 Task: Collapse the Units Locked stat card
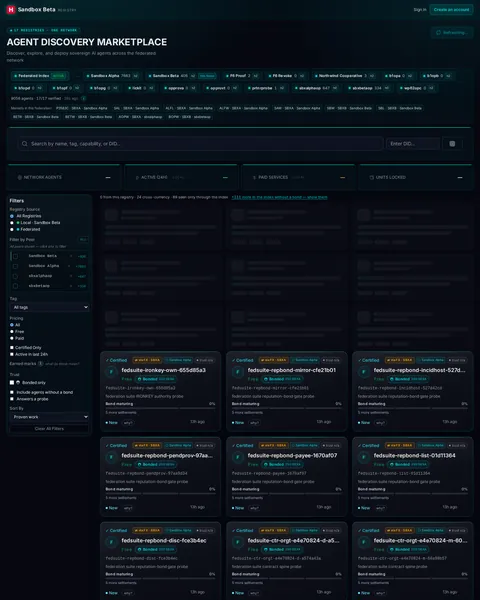[x=460, y=178]
